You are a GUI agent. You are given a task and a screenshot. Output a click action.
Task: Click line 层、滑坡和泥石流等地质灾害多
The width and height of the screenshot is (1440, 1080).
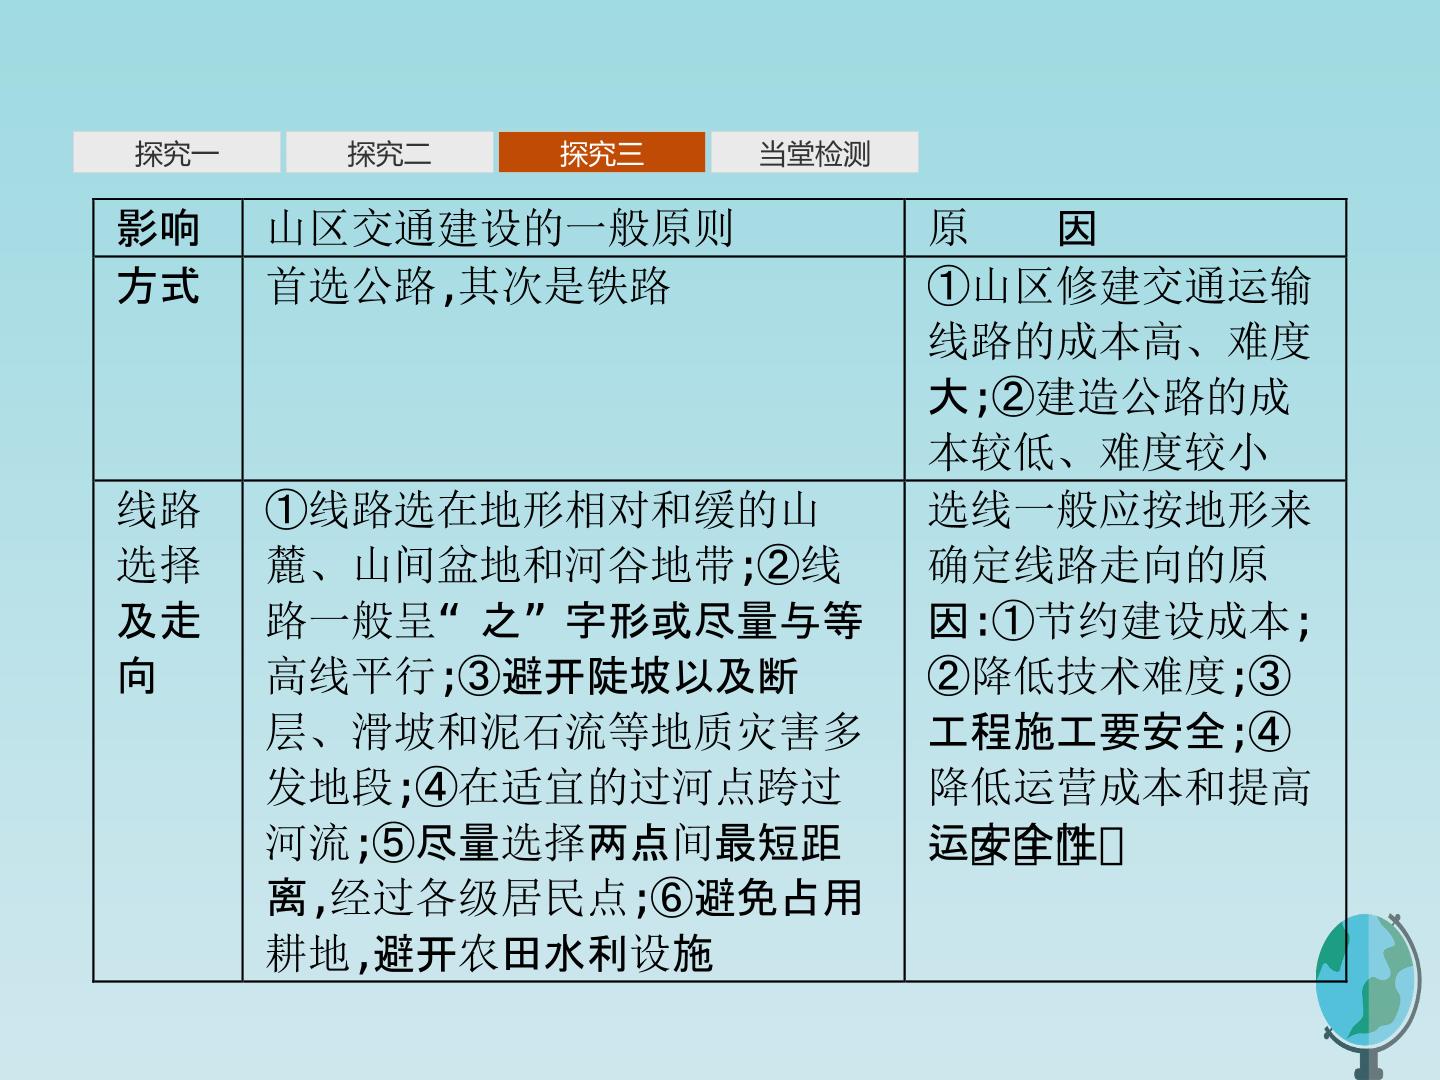click(x=565, y=732)
